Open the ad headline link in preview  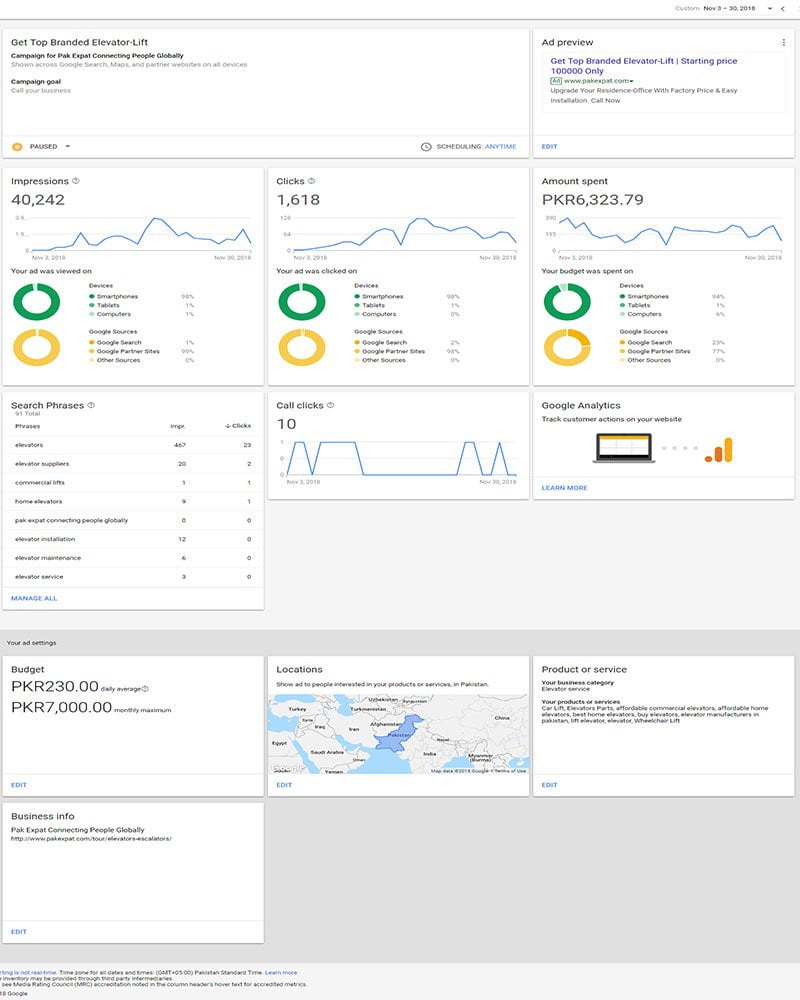coord(644,66)
